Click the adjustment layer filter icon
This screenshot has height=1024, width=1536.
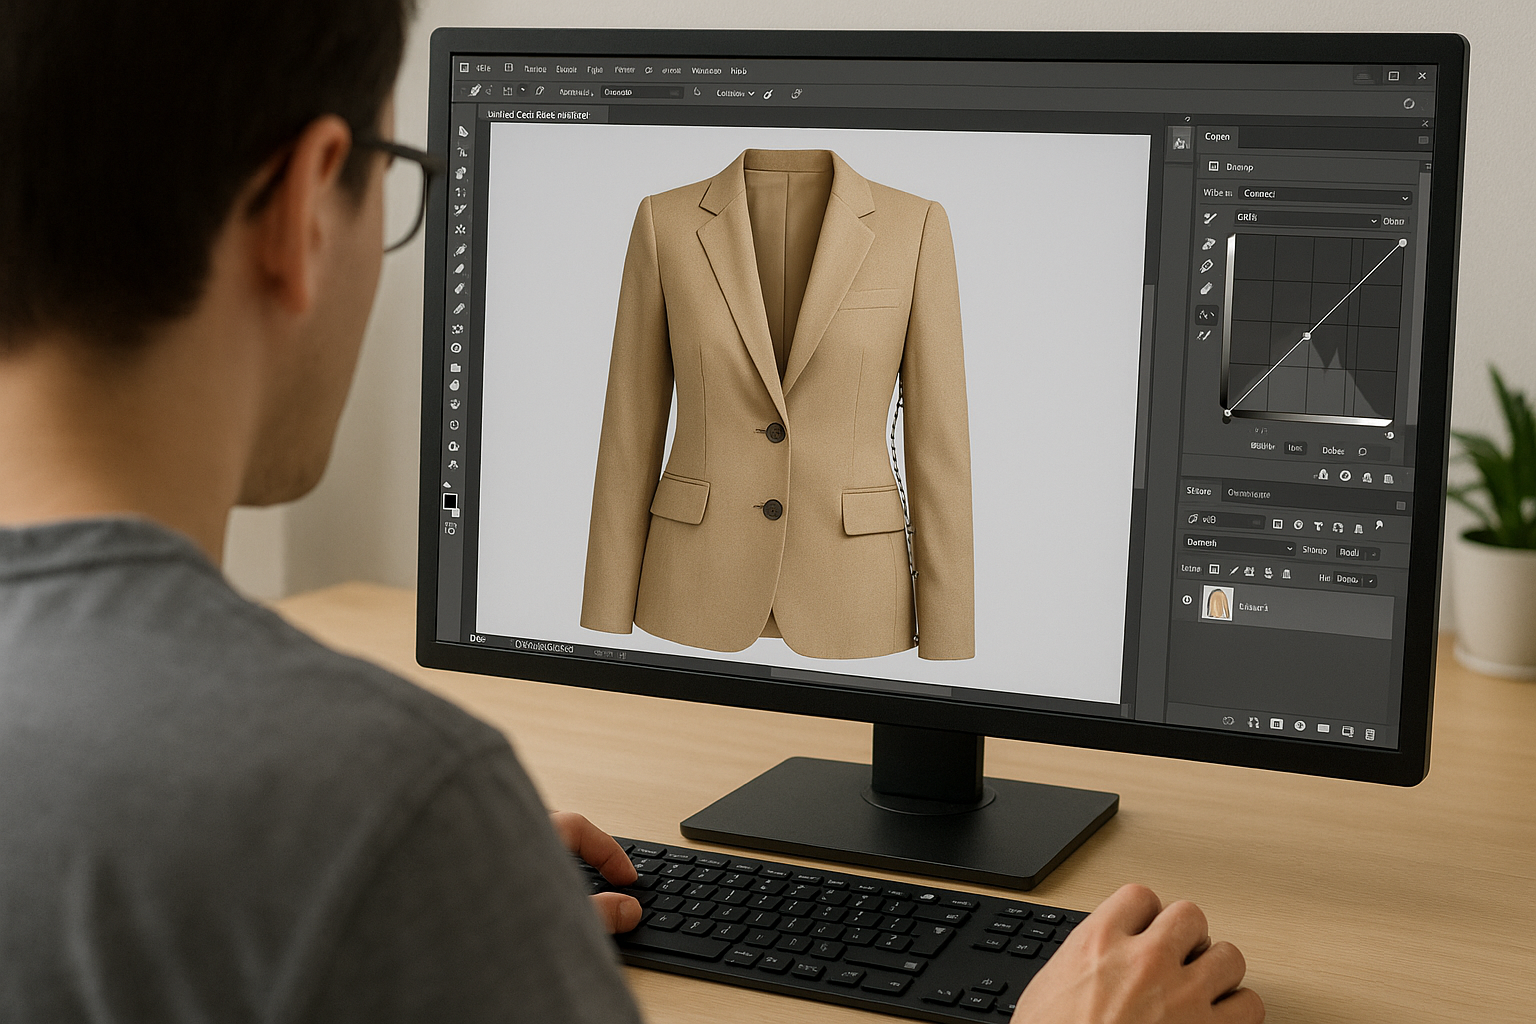click(1298, 525)
